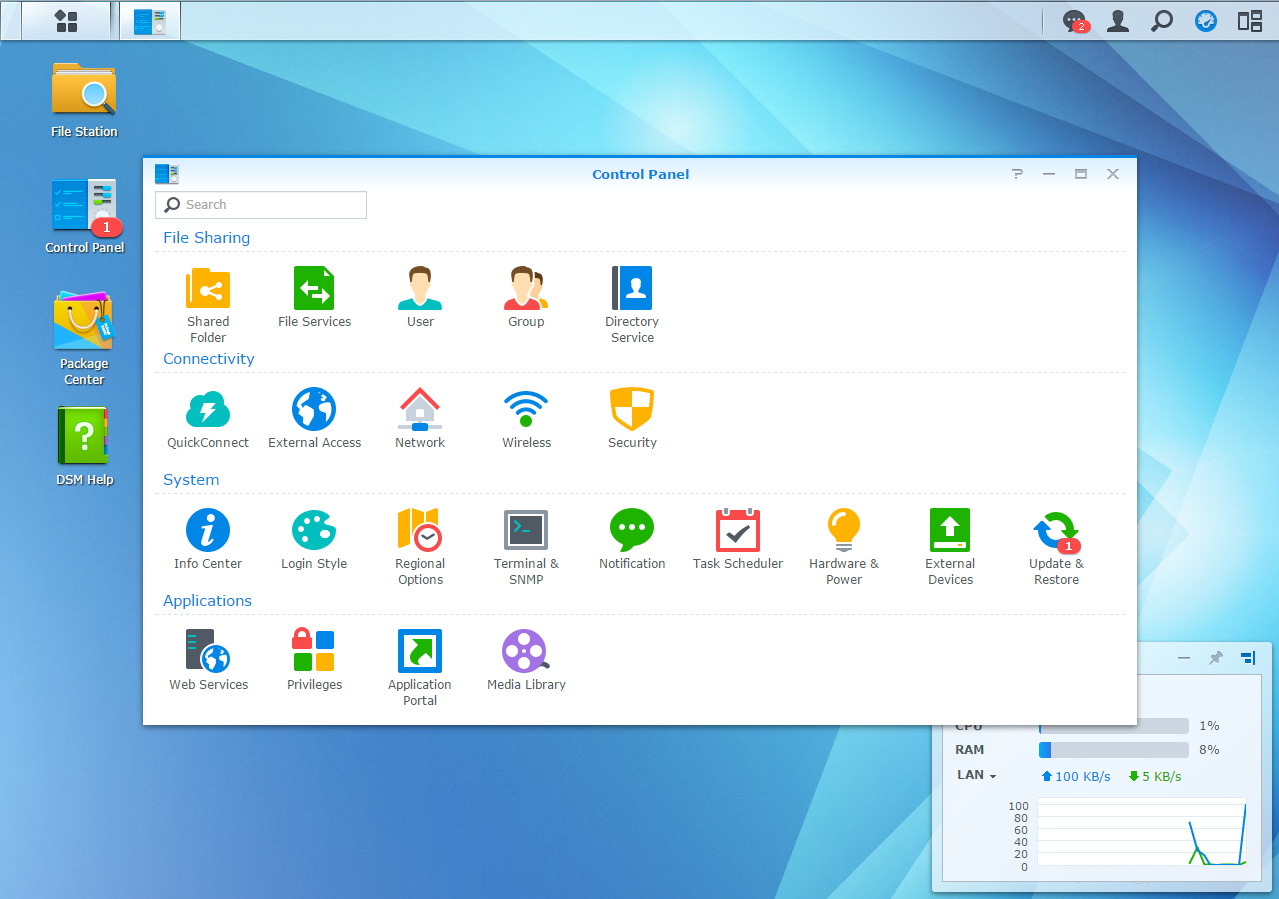Open Wireless settings
The image size is (1279, 899).
(526, 409)
